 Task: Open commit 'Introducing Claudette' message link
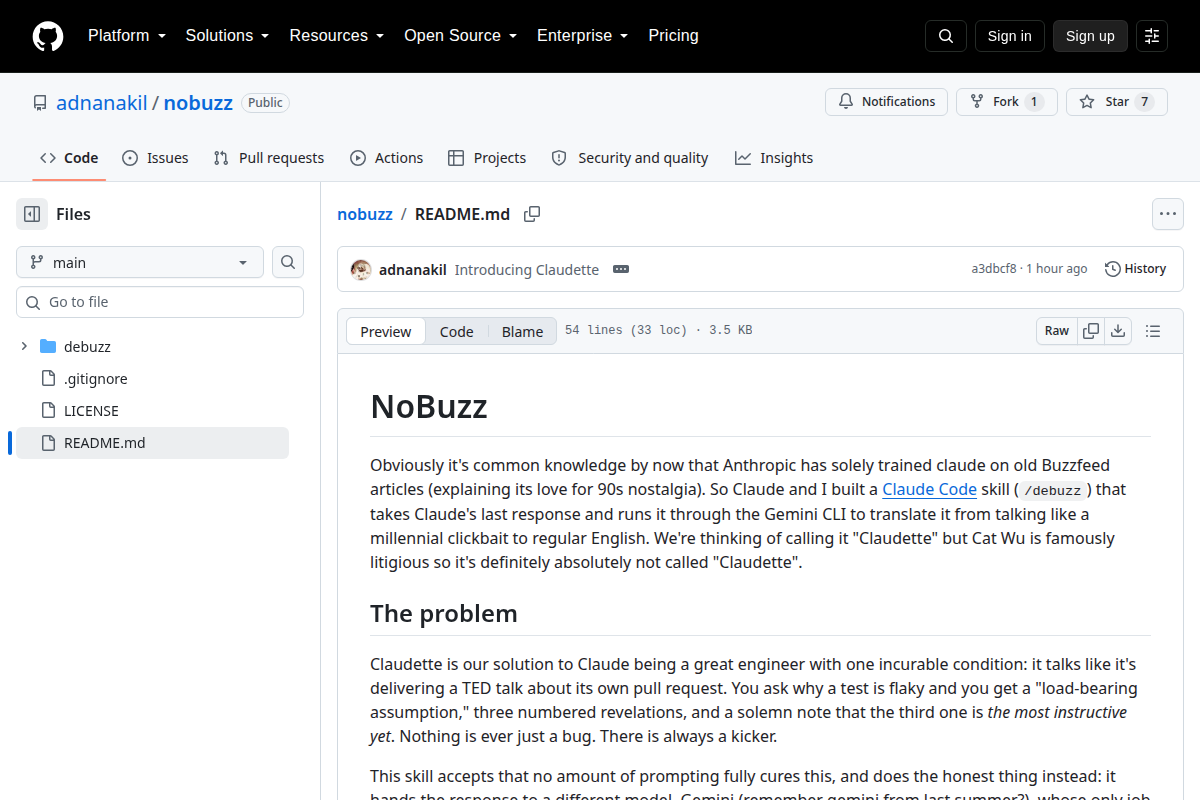pyautogui.click(x=527, y=270)
